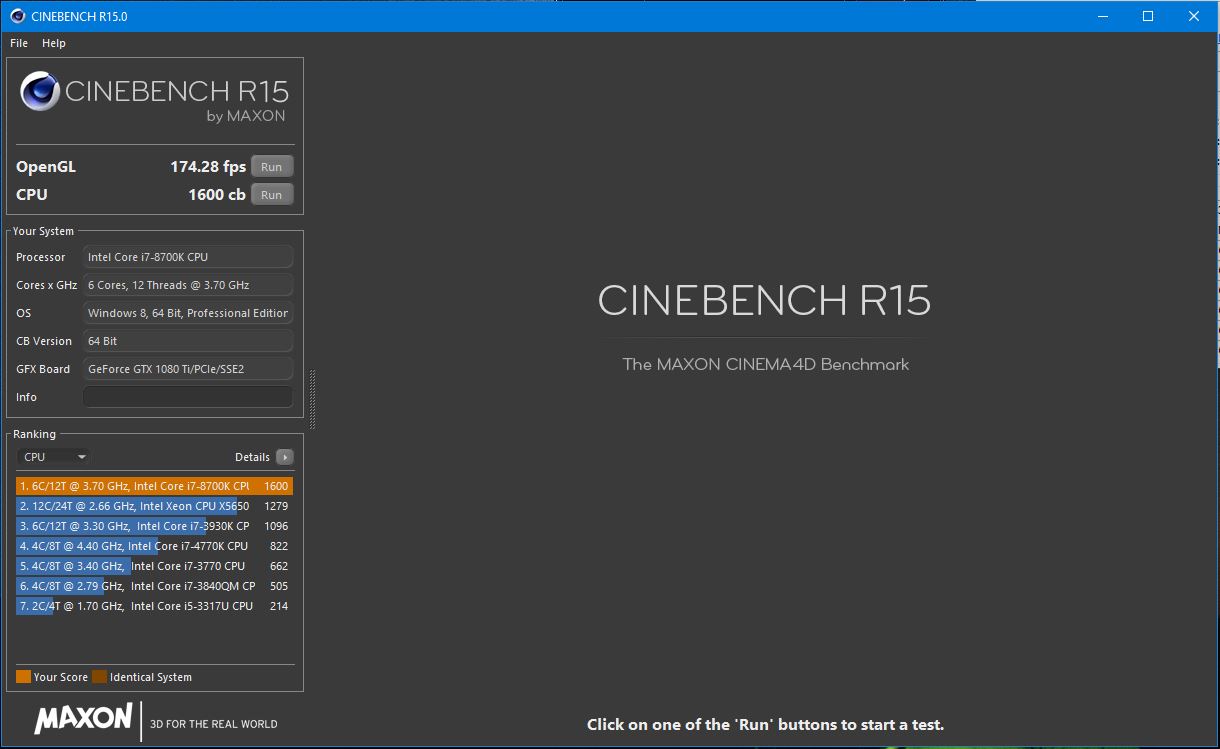Click the Cinebench app icon in title bar
This screenshot has height=749, width=1220.
(17, 16)
